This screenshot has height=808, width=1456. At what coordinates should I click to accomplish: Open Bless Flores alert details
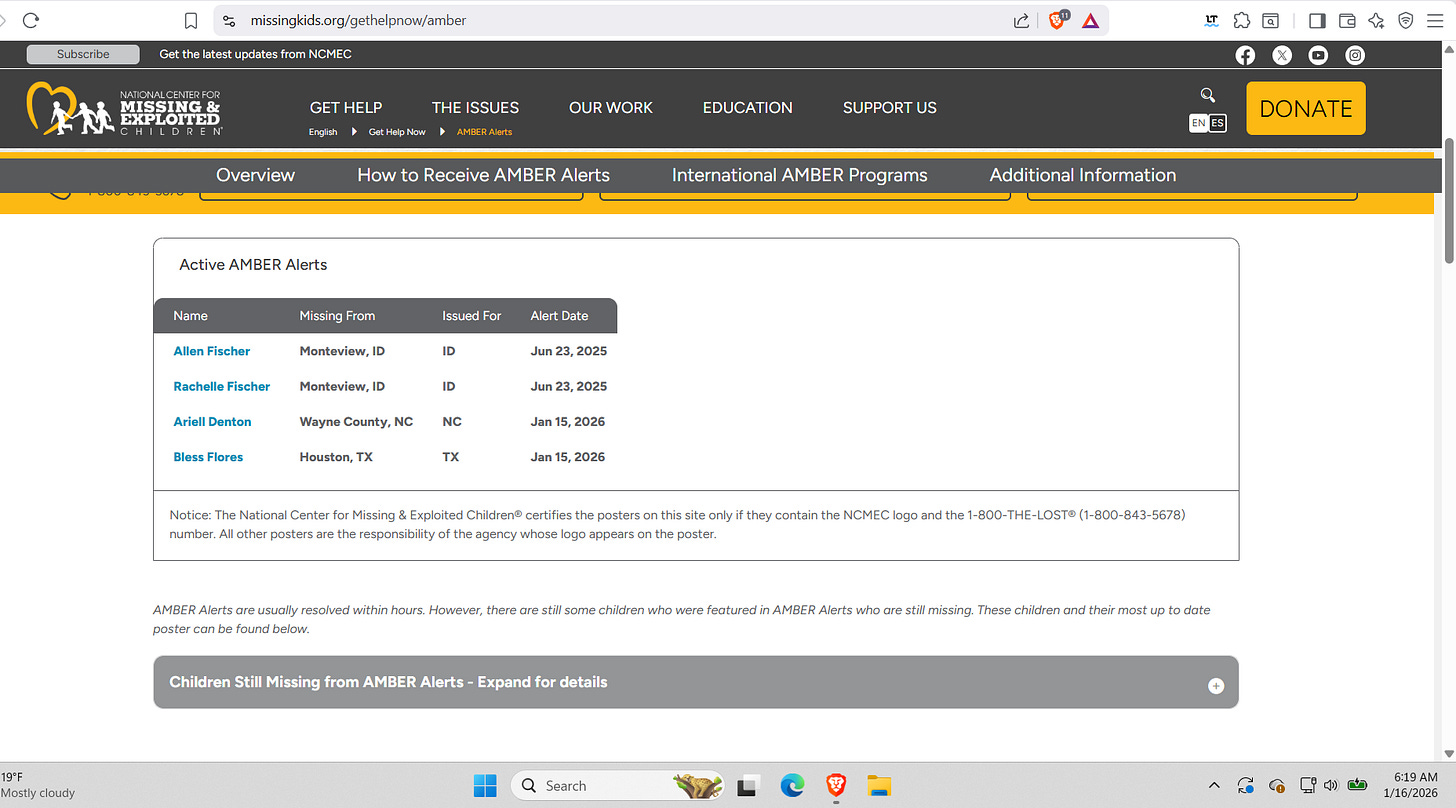208,457
